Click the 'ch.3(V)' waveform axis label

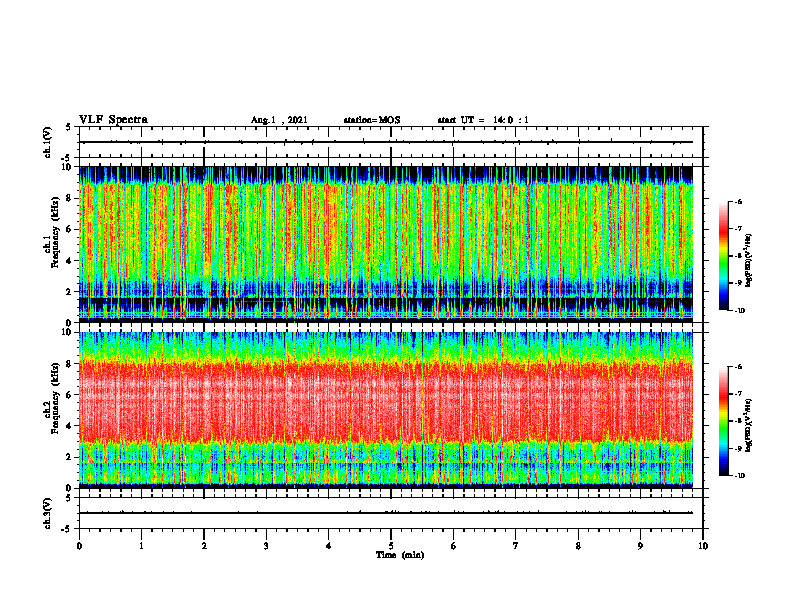pyautogui.click(x=47, y=514)
